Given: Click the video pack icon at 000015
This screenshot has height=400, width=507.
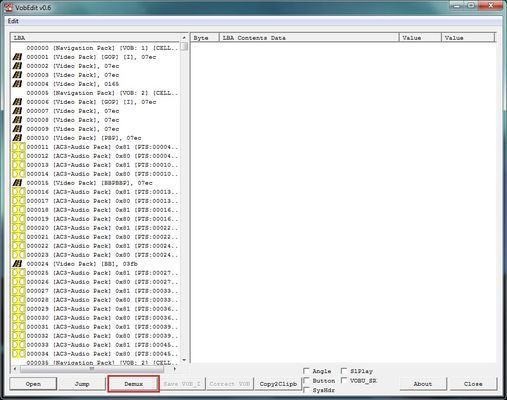Looking at the screenshot, I should [x=17, y=183].
